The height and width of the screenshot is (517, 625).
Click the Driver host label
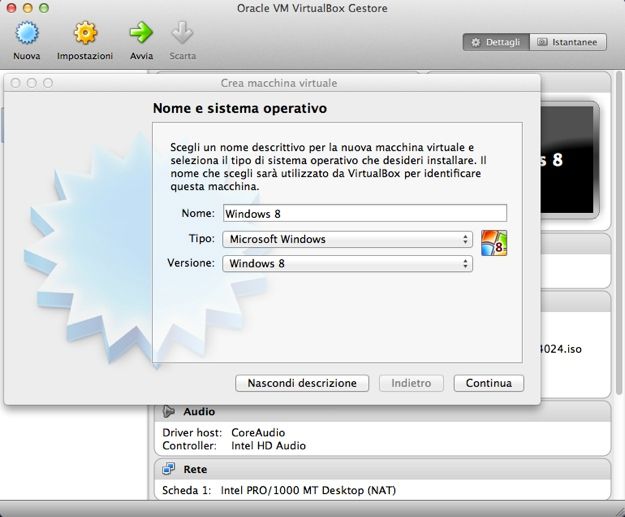coord(192,432)
